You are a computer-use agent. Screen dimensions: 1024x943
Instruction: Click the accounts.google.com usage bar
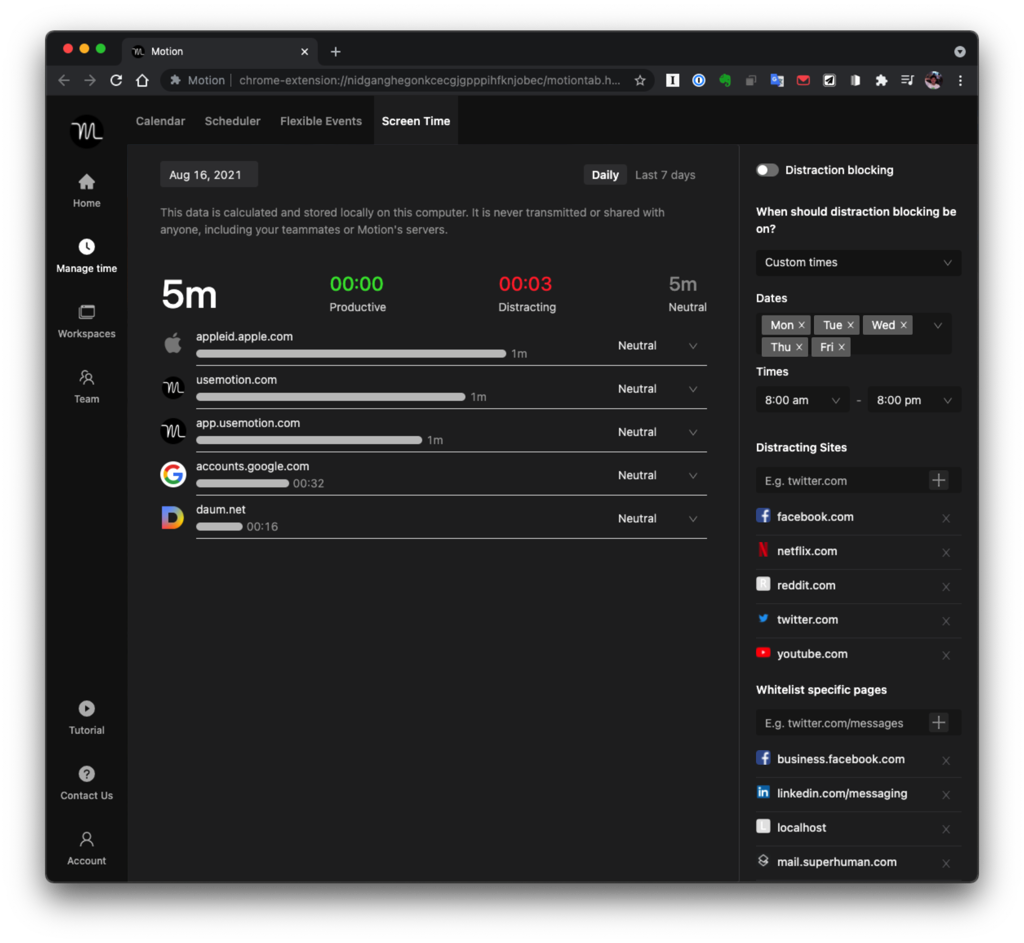242,483
